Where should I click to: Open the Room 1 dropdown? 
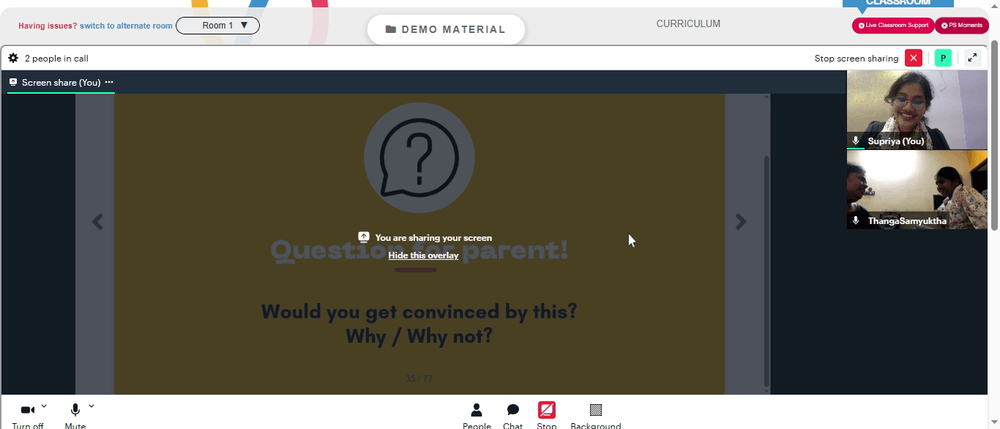tap(217, 25)
